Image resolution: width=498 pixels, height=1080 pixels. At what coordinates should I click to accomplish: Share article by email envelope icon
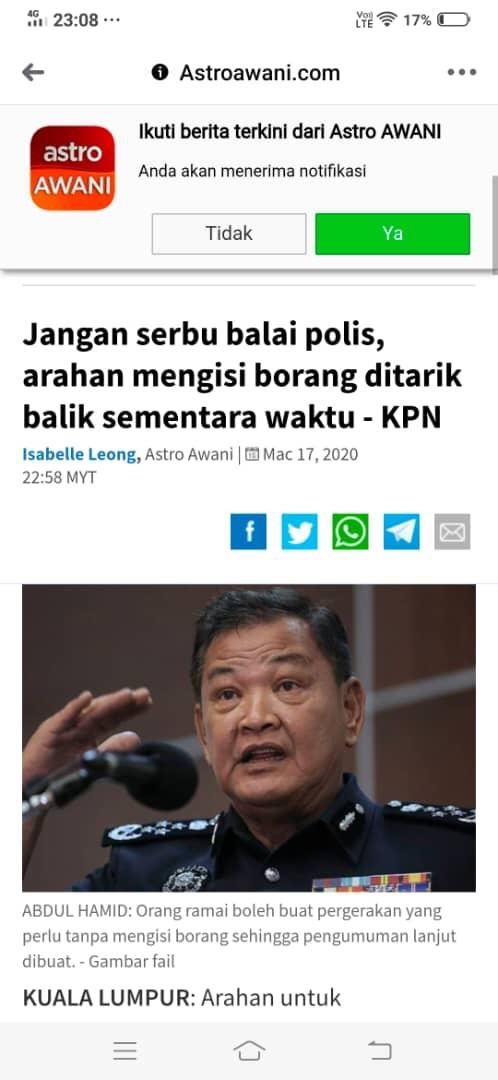coord(453,532)
